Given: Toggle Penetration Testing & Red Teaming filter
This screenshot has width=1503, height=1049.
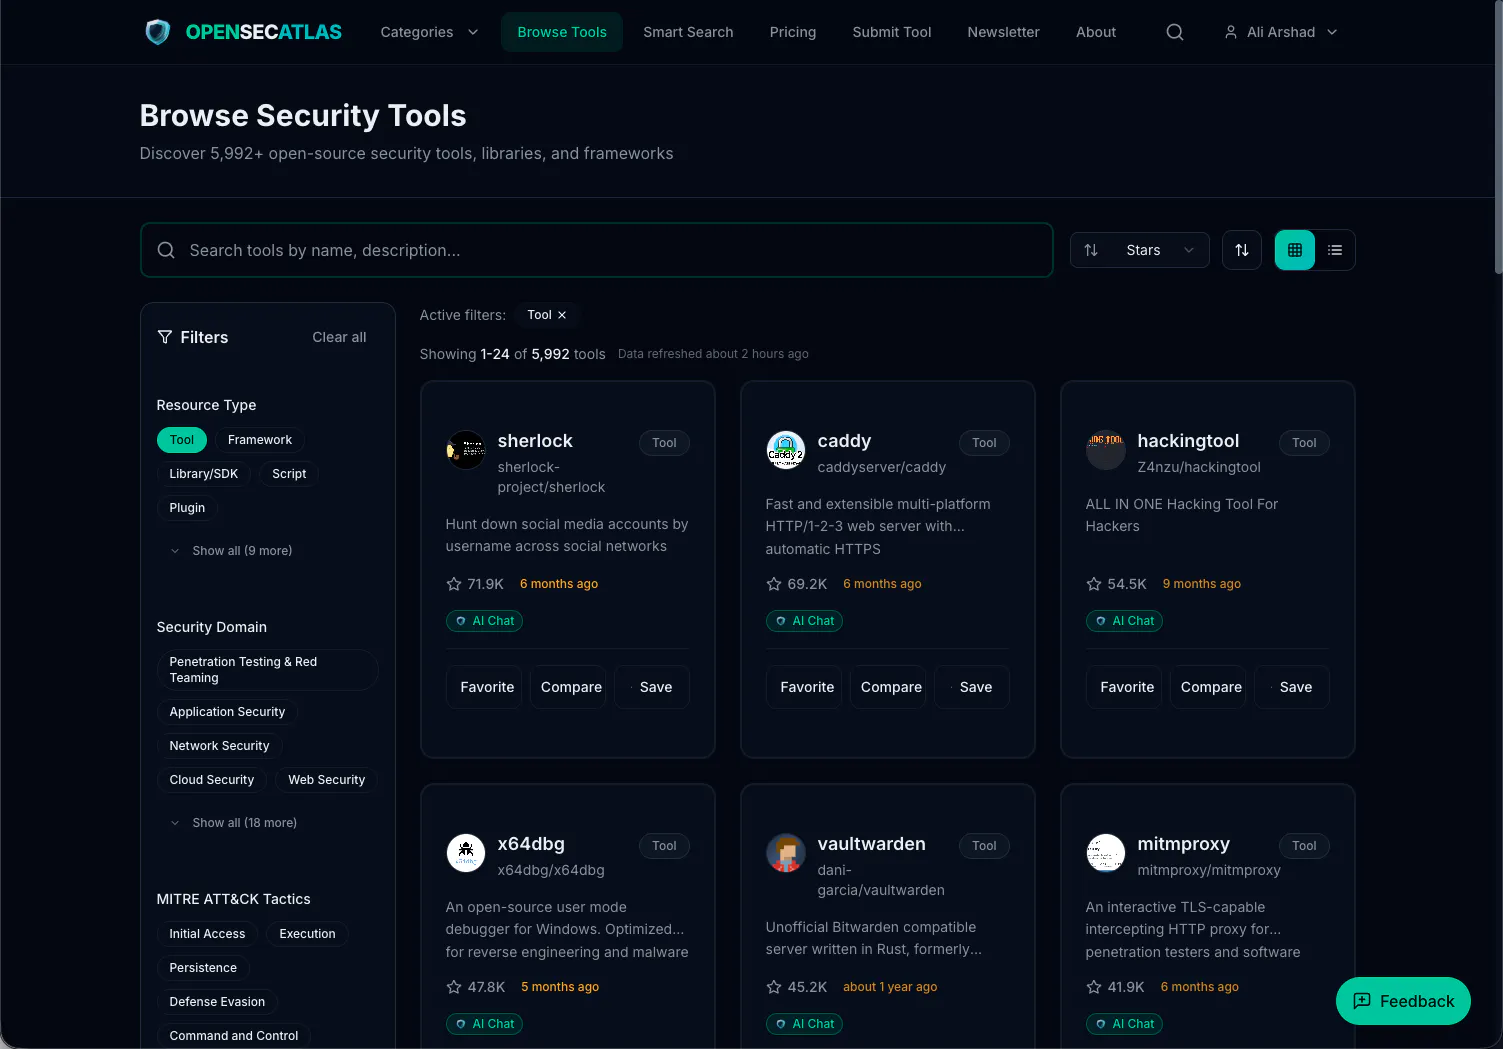Looking at the screenshot, I should tap(267, 670).
